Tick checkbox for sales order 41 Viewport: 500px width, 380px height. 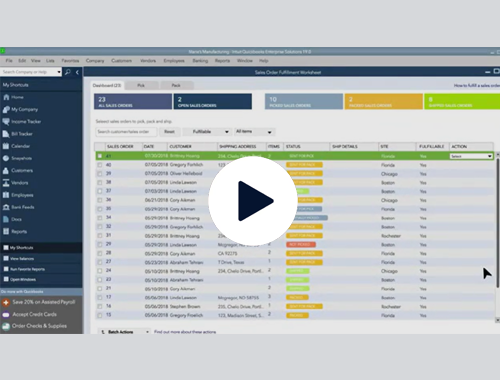coord(99,156)
